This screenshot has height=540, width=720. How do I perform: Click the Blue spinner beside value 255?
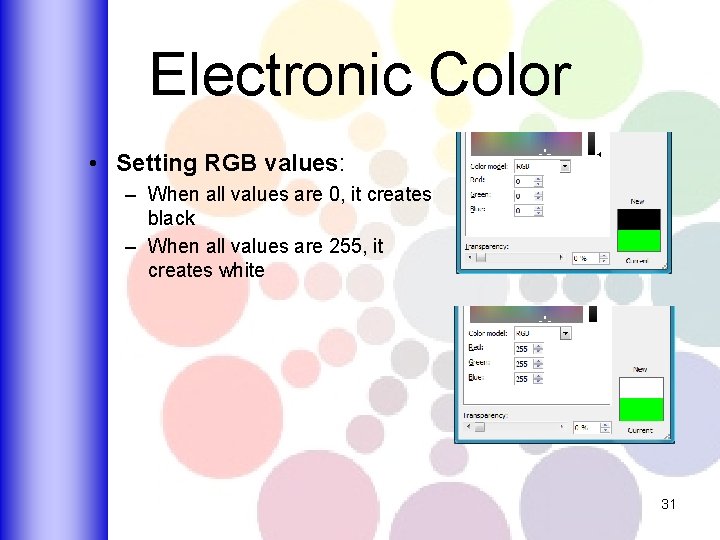[x=538, y=379]
